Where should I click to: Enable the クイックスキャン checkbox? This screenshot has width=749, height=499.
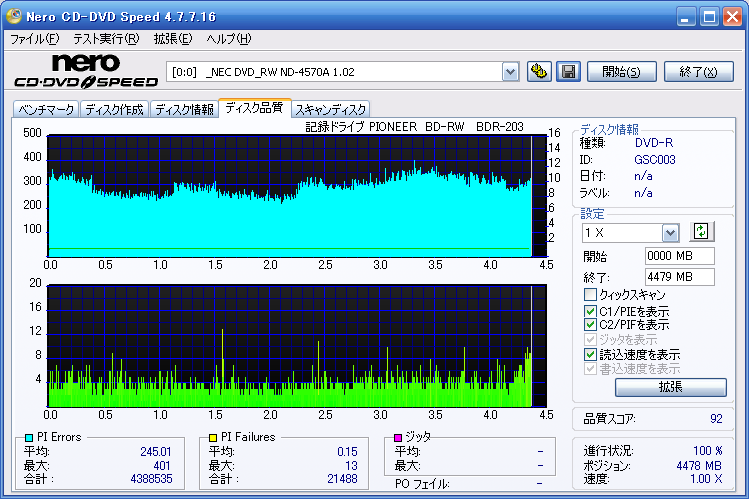tap(590, 294)
